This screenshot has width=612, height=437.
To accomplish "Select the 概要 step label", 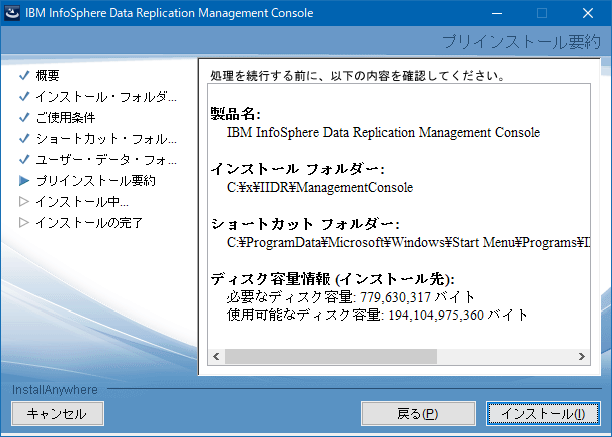I will 47,75.
